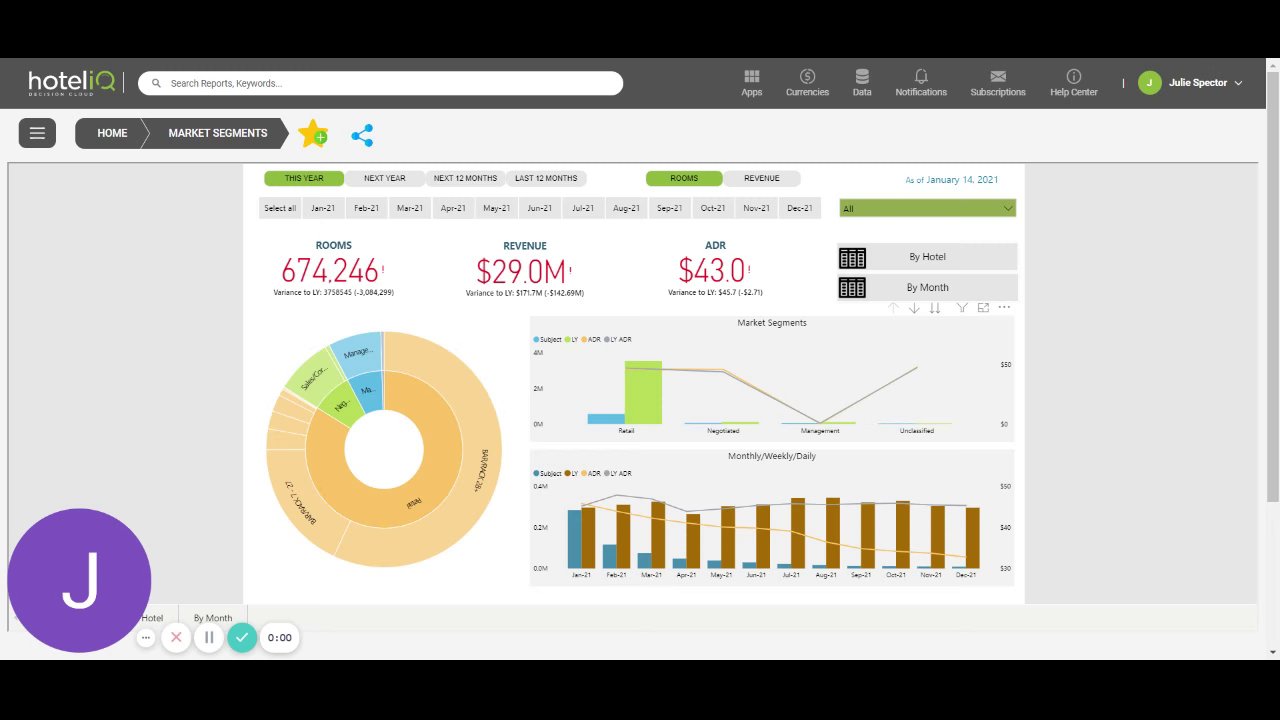This screenshot has width=1280, height=720.
Task: Filter to Dec-21 month
Action: pos(800,208)
